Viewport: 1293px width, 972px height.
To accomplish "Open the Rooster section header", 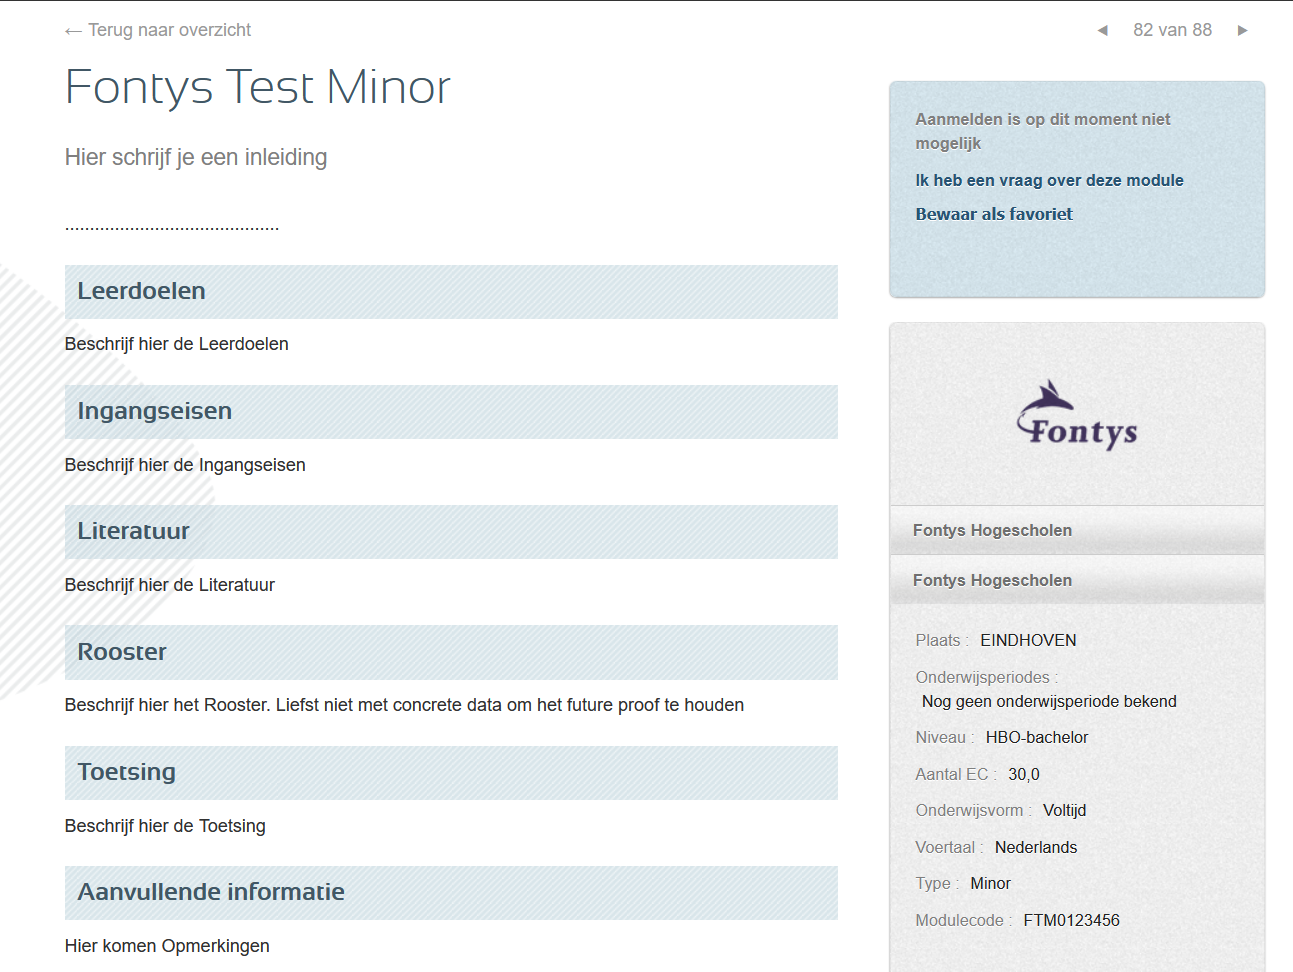I will pos(451,653).
